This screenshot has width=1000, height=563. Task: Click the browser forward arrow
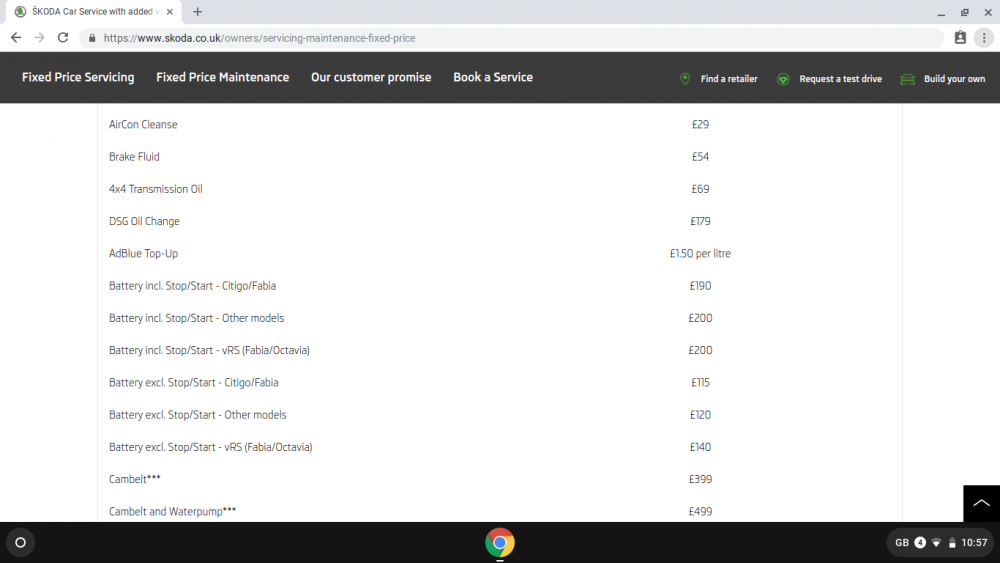coord(40,38)
